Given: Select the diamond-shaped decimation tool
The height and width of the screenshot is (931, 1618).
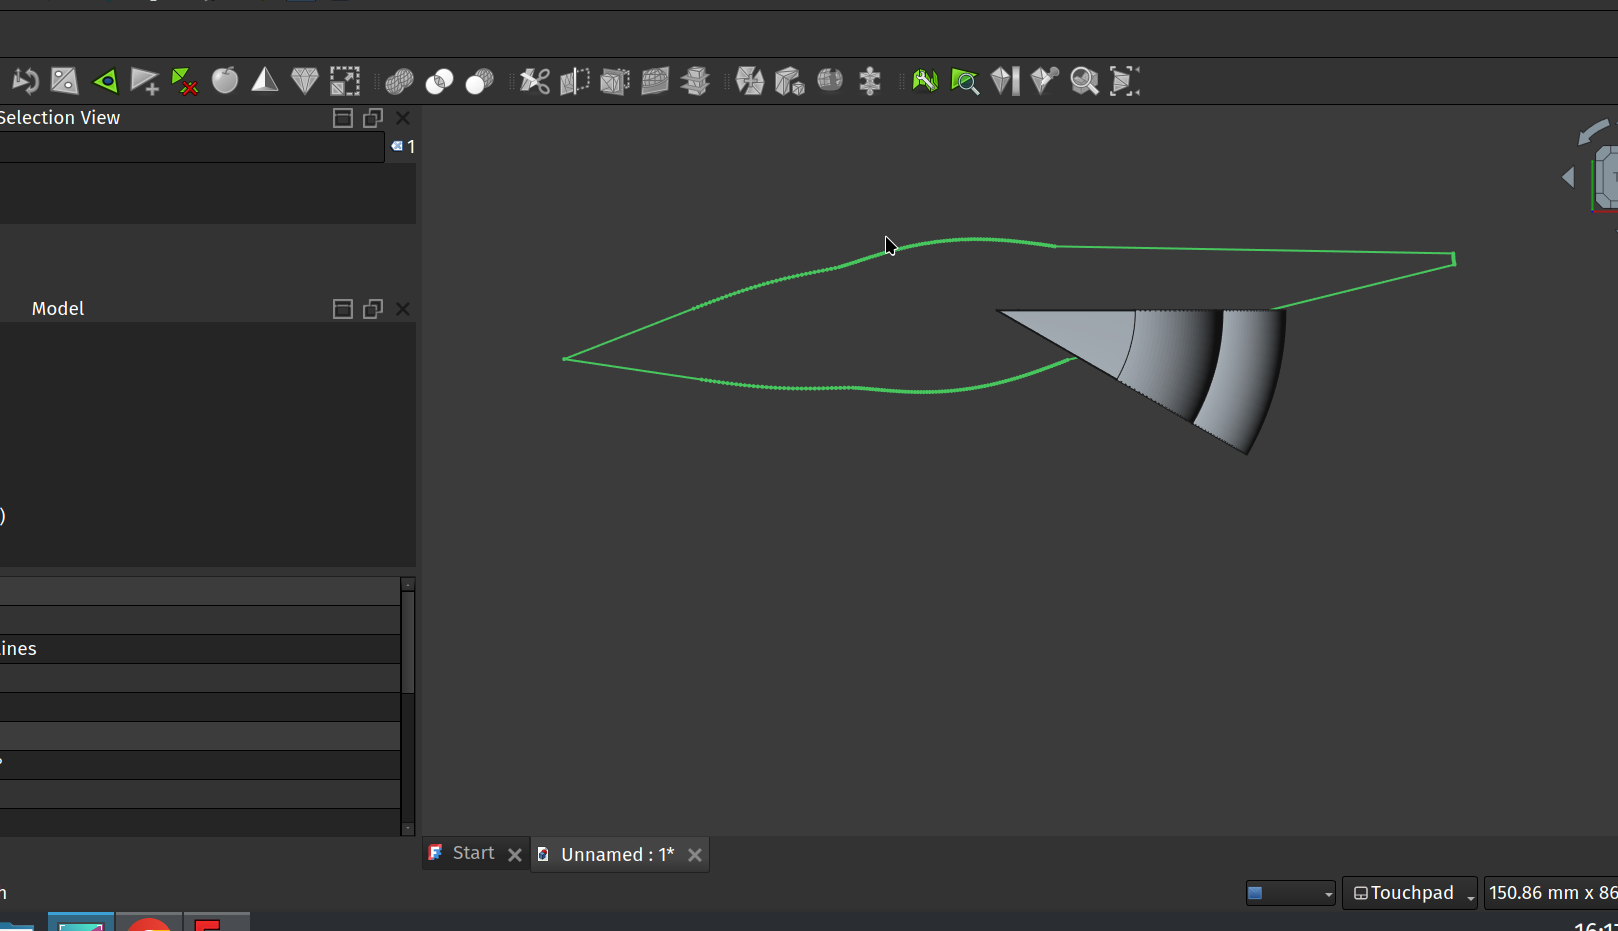Looking at the screenshot, I should pyautogui.click(x=305, y=80).
